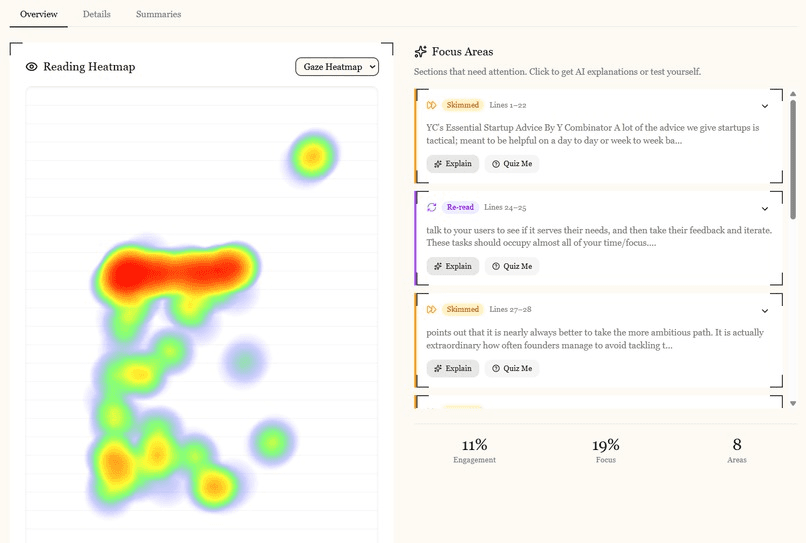Click Explain for the Lines 1–22 section

[x=452, y=164]
